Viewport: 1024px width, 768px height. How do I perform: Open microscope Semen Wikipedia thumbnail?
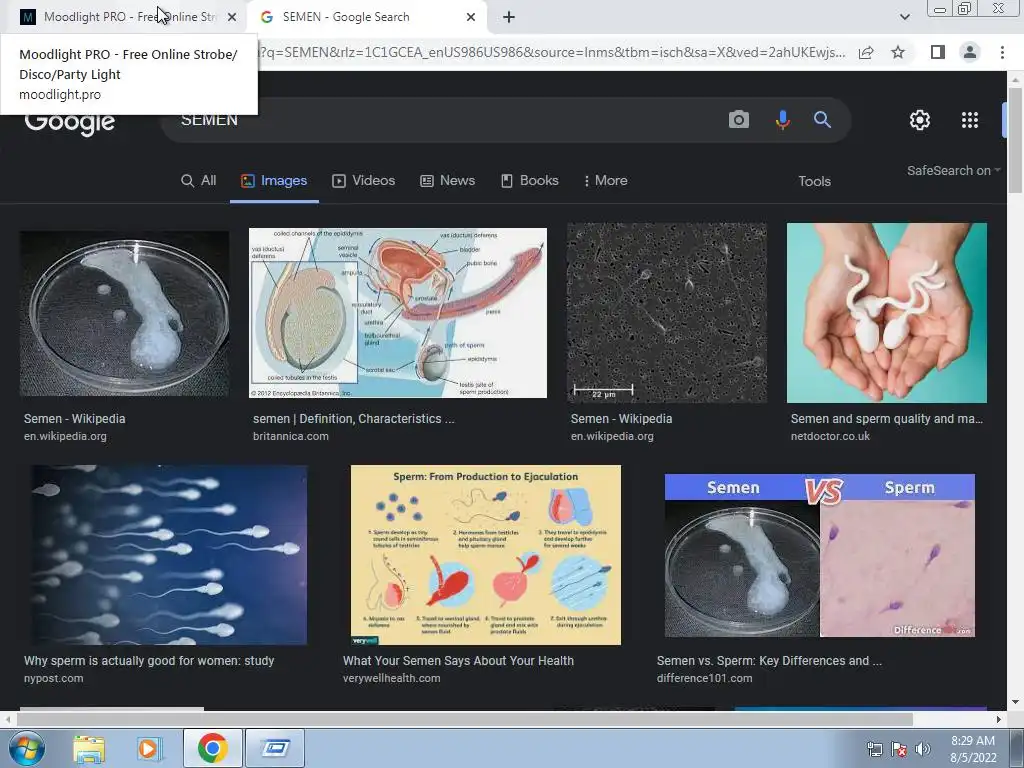pyautogui.click(x=667, y=312)
